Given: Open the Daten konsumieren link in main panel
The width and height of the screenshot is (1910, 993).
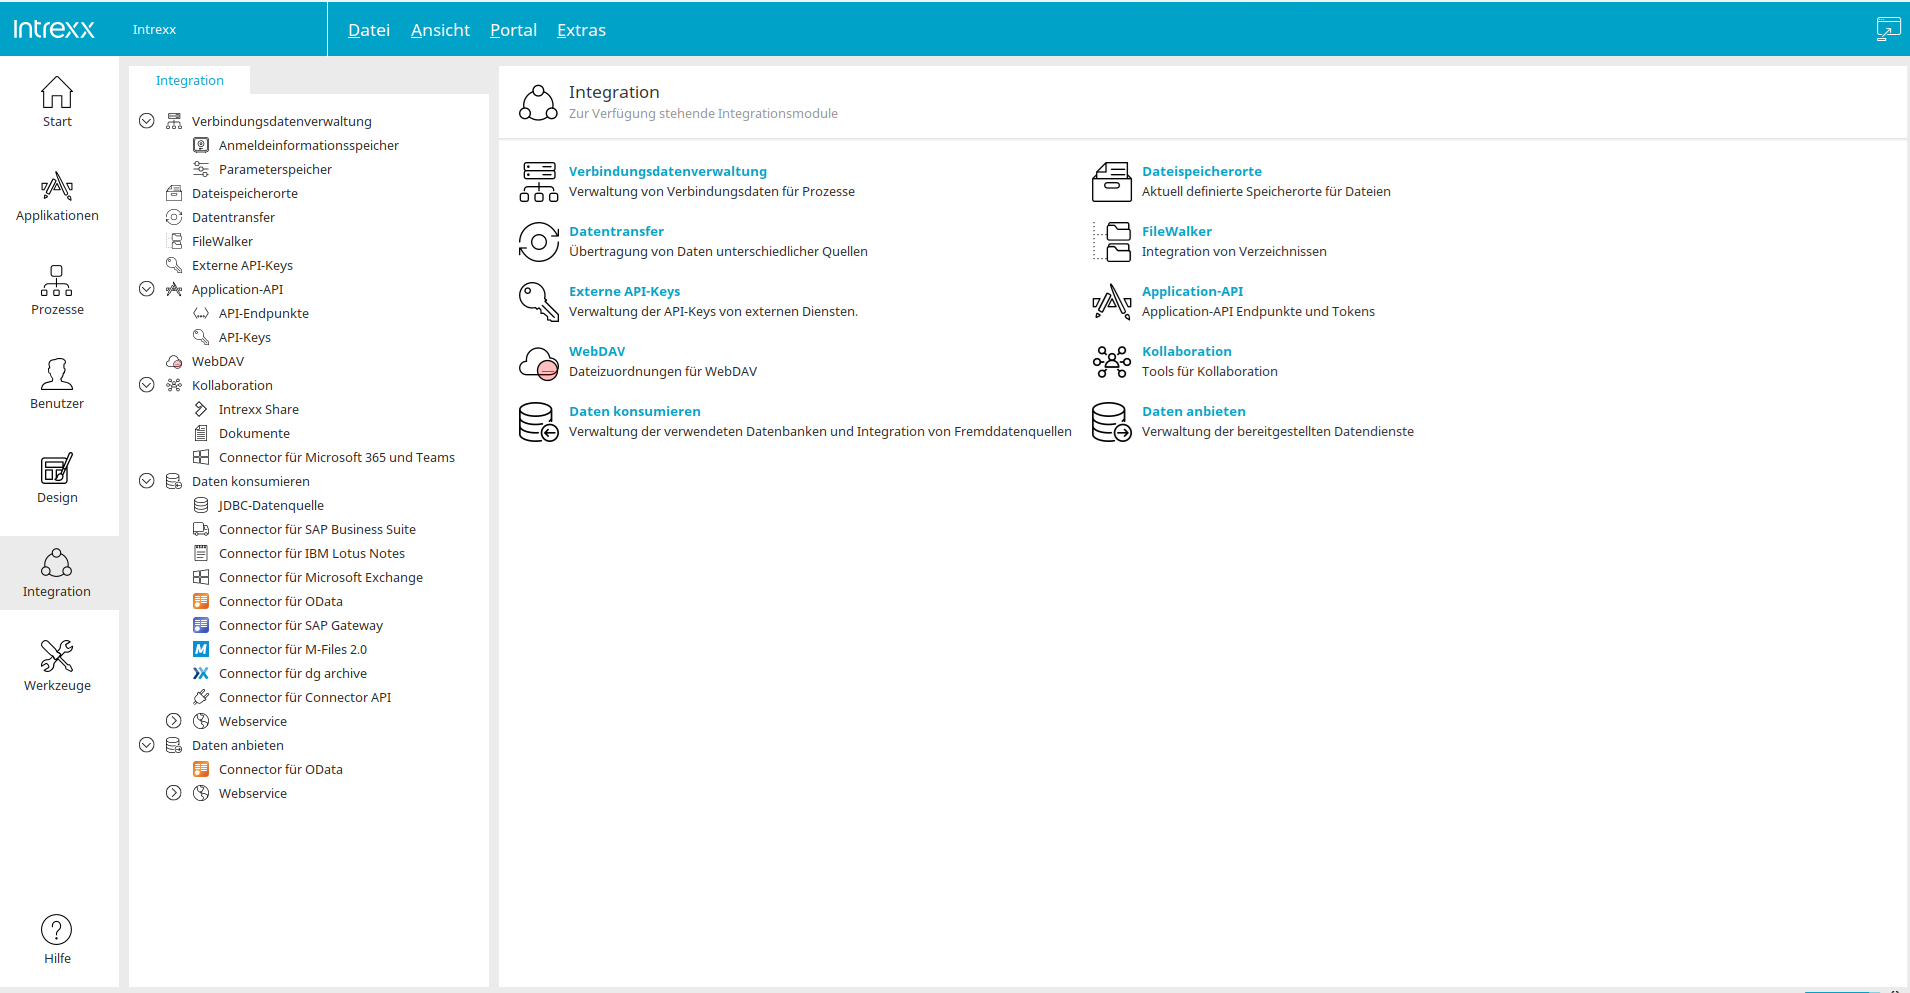Looking at the screenshot, I should 635,411.
